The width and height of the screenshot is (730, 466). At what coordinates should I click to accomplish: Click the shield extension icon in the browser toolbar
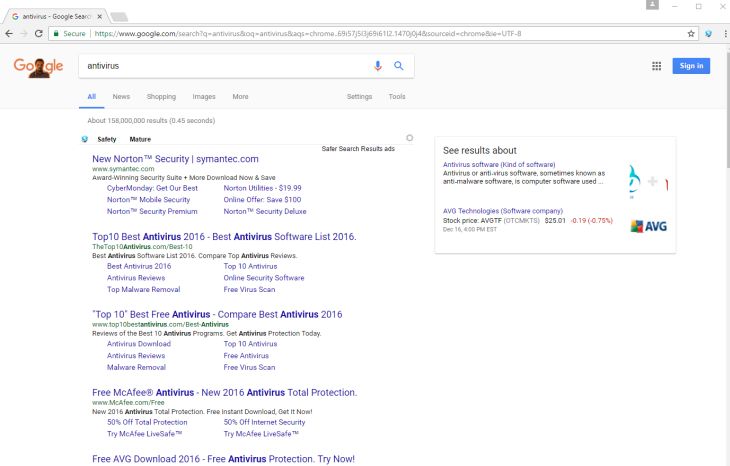point(708,34)
